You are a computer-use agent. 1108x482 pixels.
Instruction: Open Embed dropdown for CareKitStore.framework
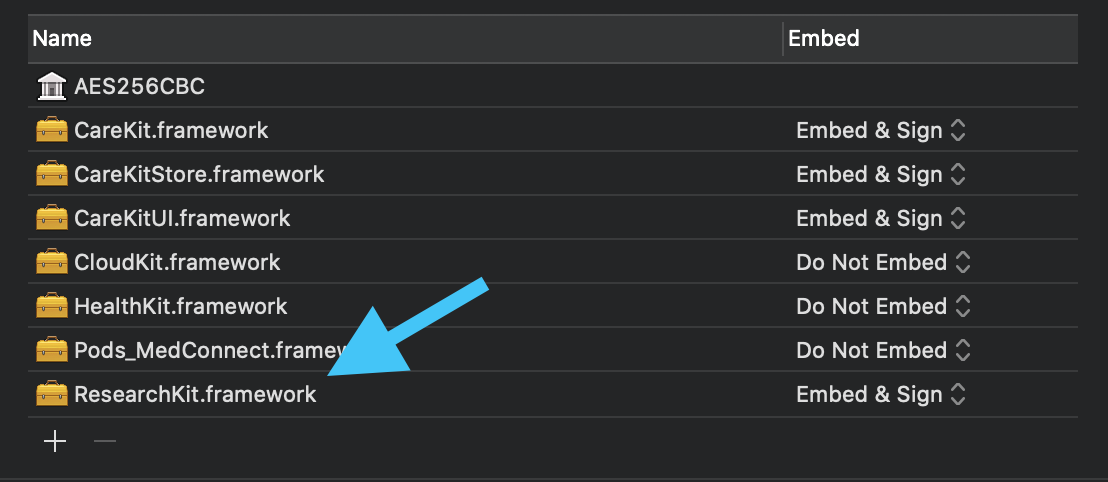pyautogui.click(x=880, y=175)
